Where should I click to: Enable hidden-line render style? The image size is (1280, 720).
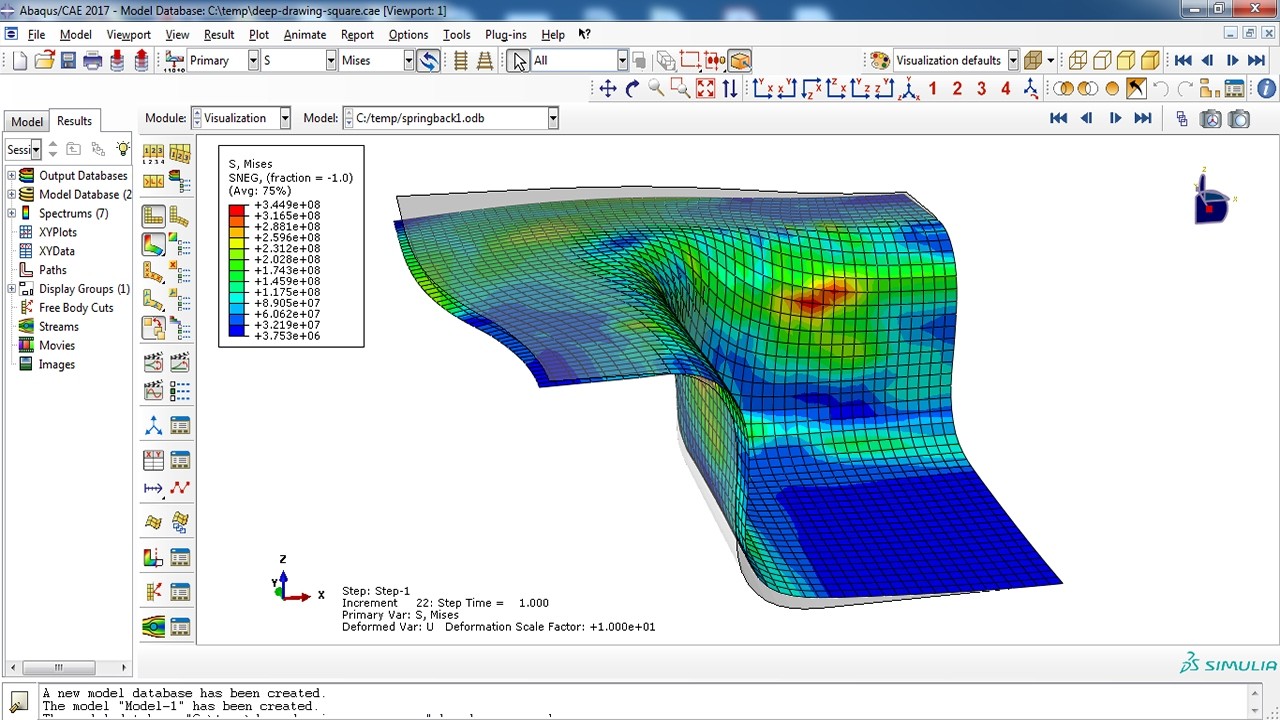(x=1102, y=61)
